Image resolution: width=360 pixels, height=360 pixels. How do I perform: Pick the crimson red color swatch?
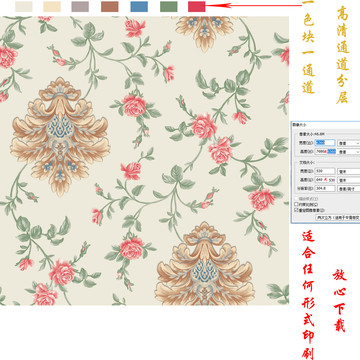click(197, 6)
